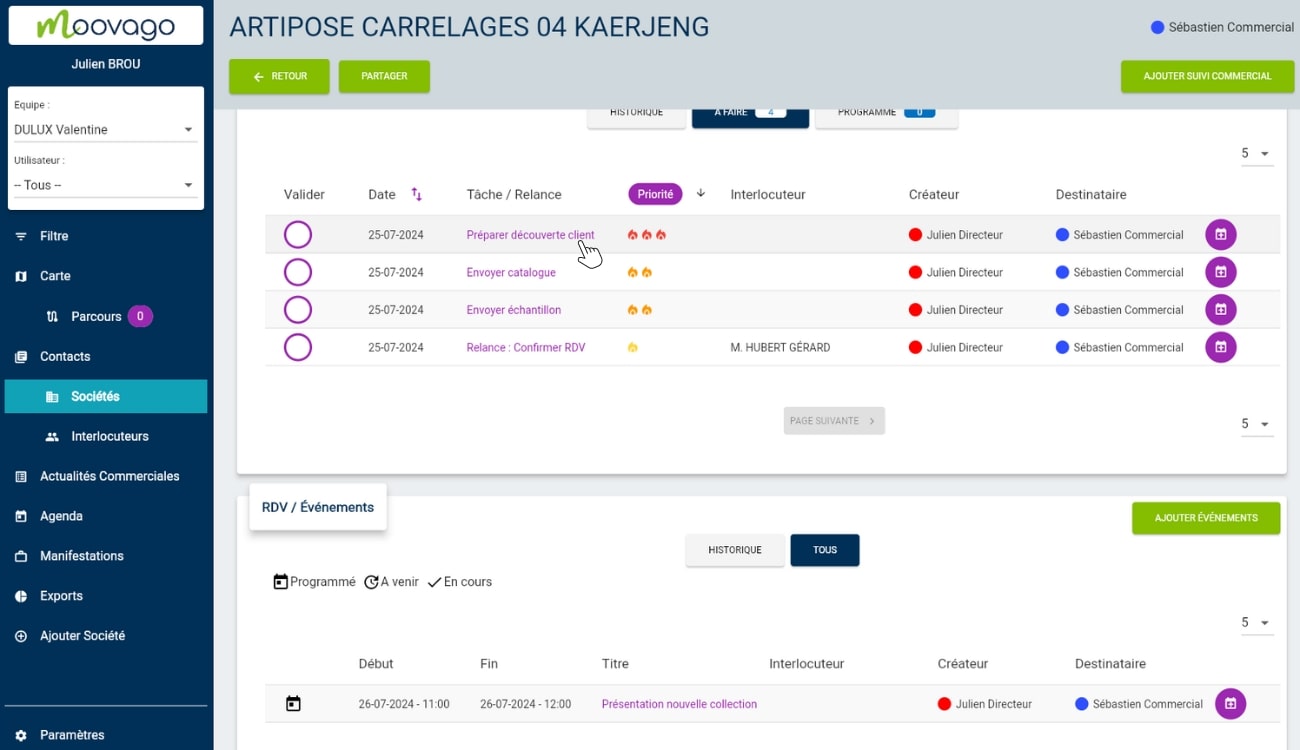Click the Manifestations briefcase icon
This screenshot has height=750, width=1300.
pyautogui.click(x=21, y=556)
